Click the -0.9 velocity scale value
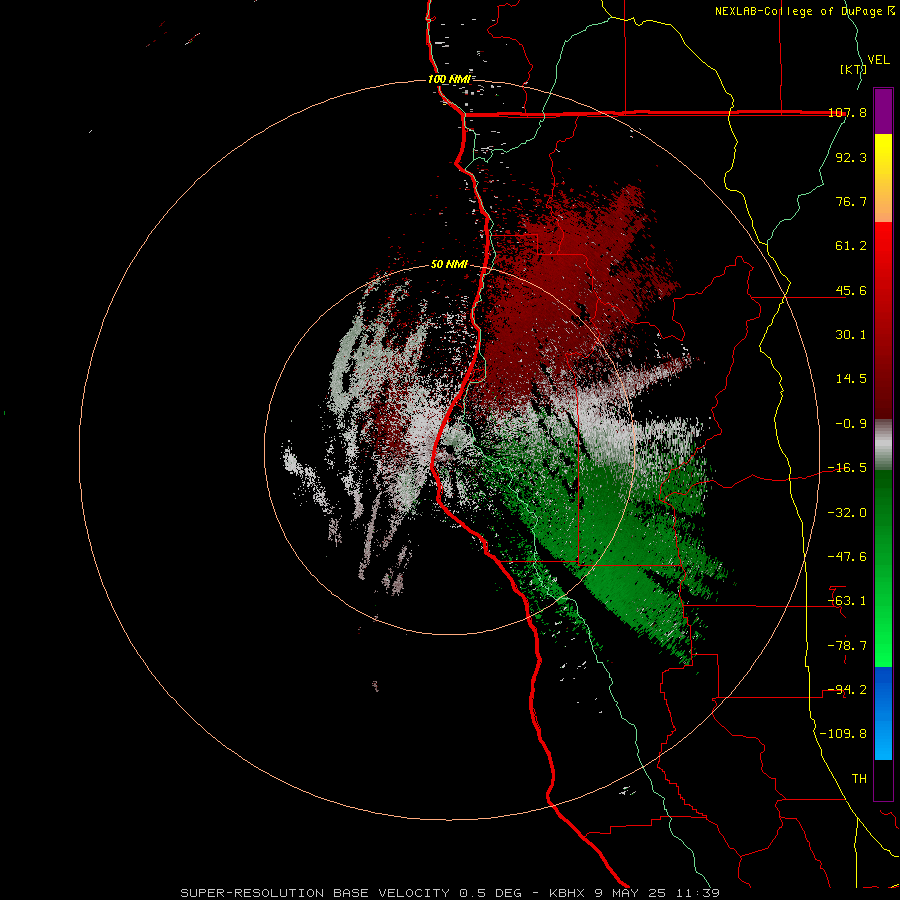The width and height of the screenshot is (900, 900). (x=851, y=424)
